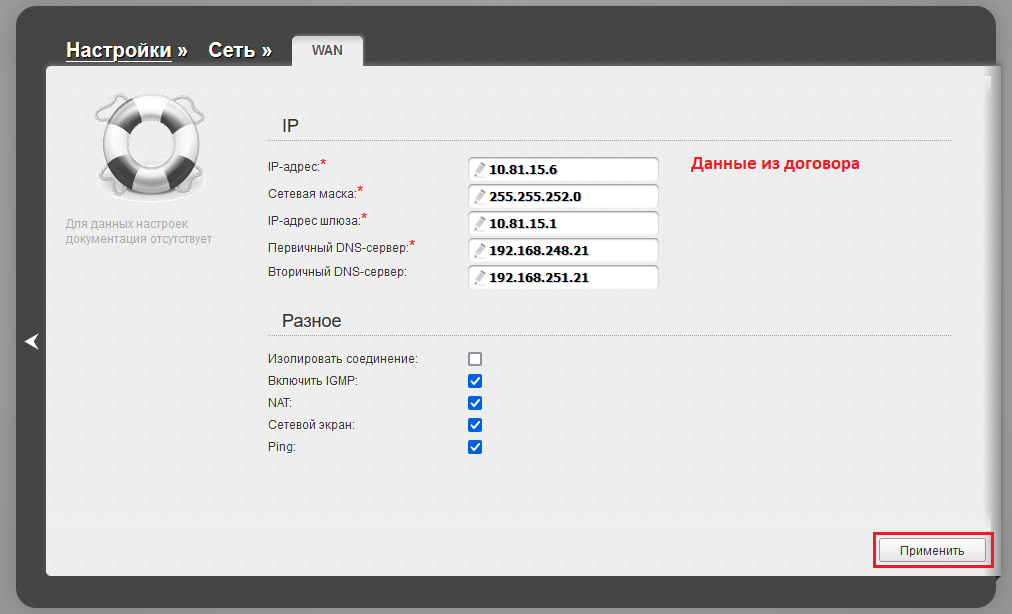Screen dimensions: 1012x614
Task: Go to the Сеть breadcrumb section
Action: coord(231,50)
